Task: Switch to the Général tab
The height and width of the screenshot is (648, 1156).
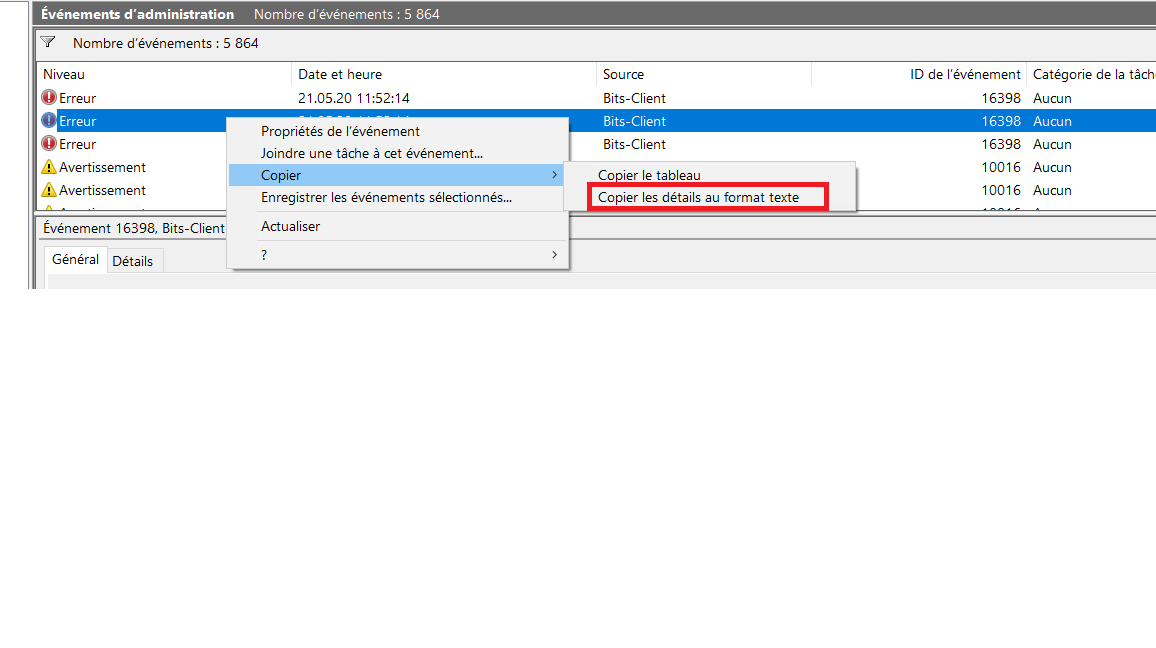Action: pos(75,259)
